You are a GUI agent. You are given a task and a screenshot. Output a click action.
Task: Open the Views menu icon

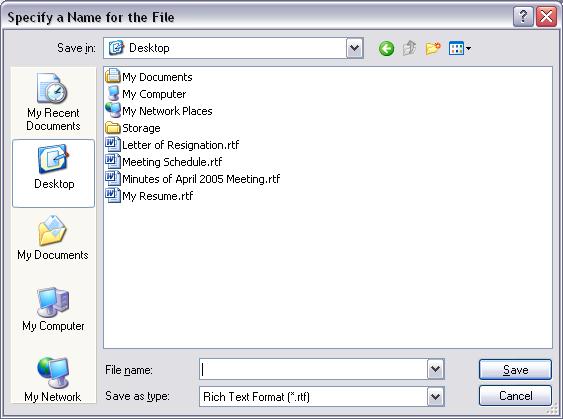[460, 48]
